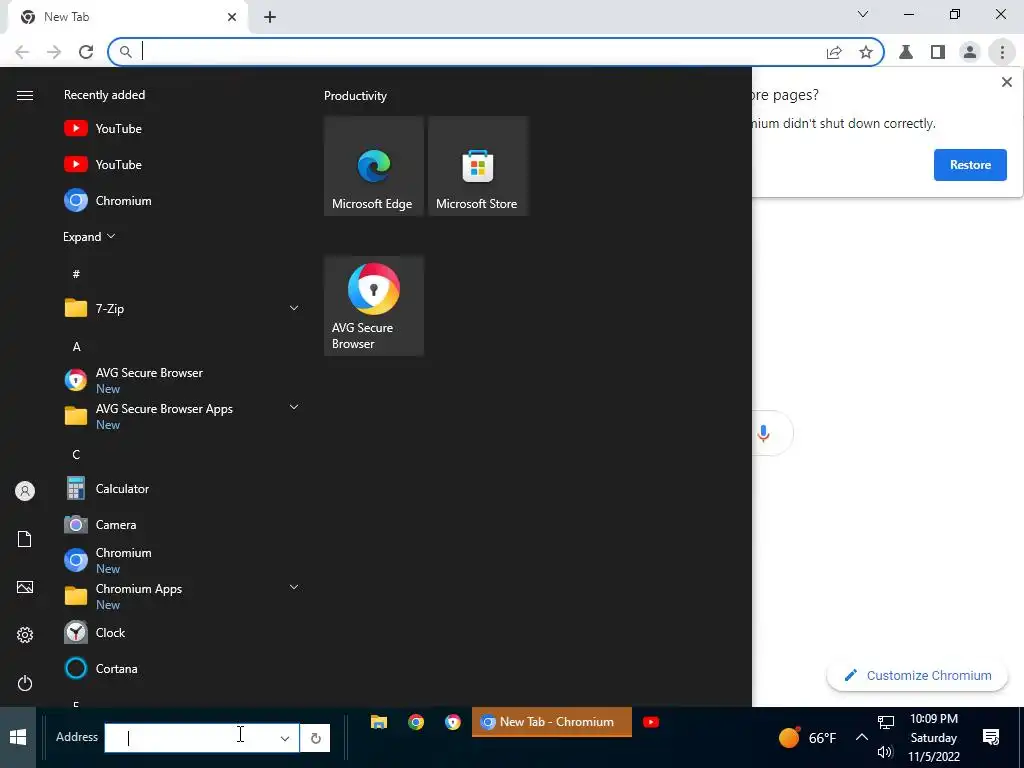Open AVG Secure Browser taskbar icon
This screenshot has width=1024, height=768.
point(453,722)
